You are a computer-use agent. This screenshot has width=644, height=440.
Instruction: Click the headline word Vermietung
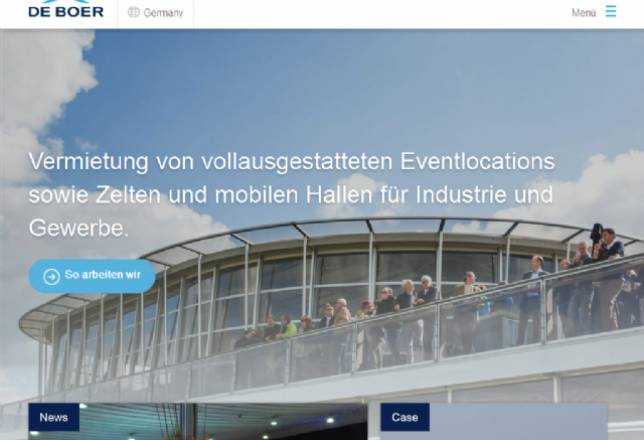pyautogui.click(x=88, y=161)
